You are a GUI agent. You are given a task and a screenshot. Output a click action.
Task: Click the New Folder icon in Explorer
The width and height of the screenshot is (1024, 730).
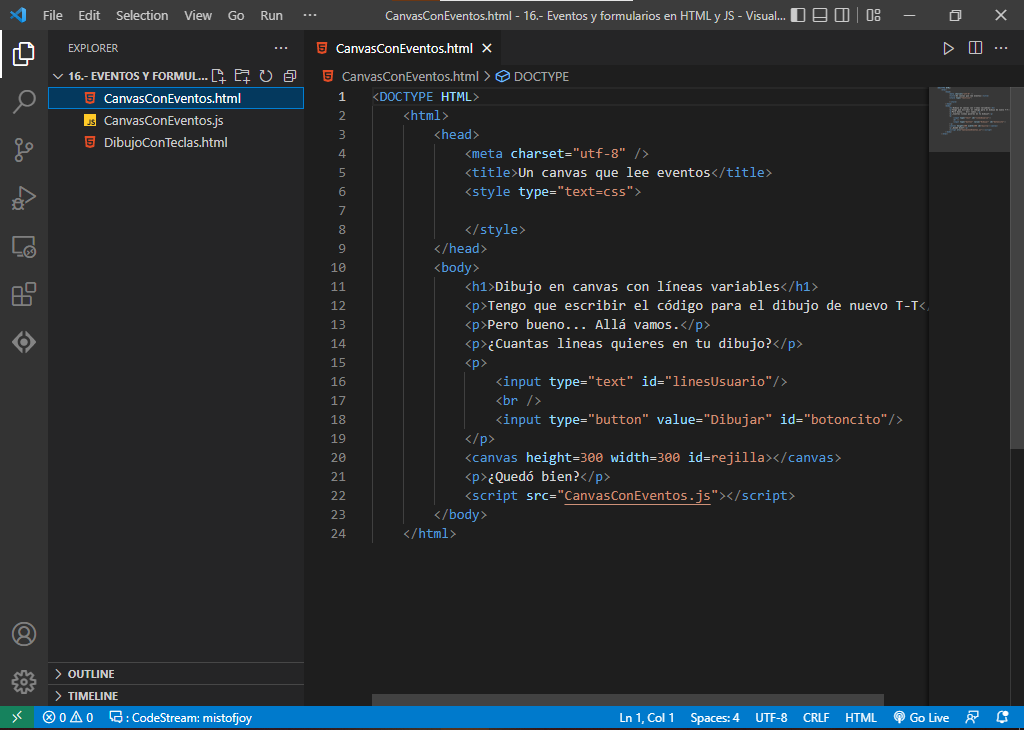click(240, 75)
